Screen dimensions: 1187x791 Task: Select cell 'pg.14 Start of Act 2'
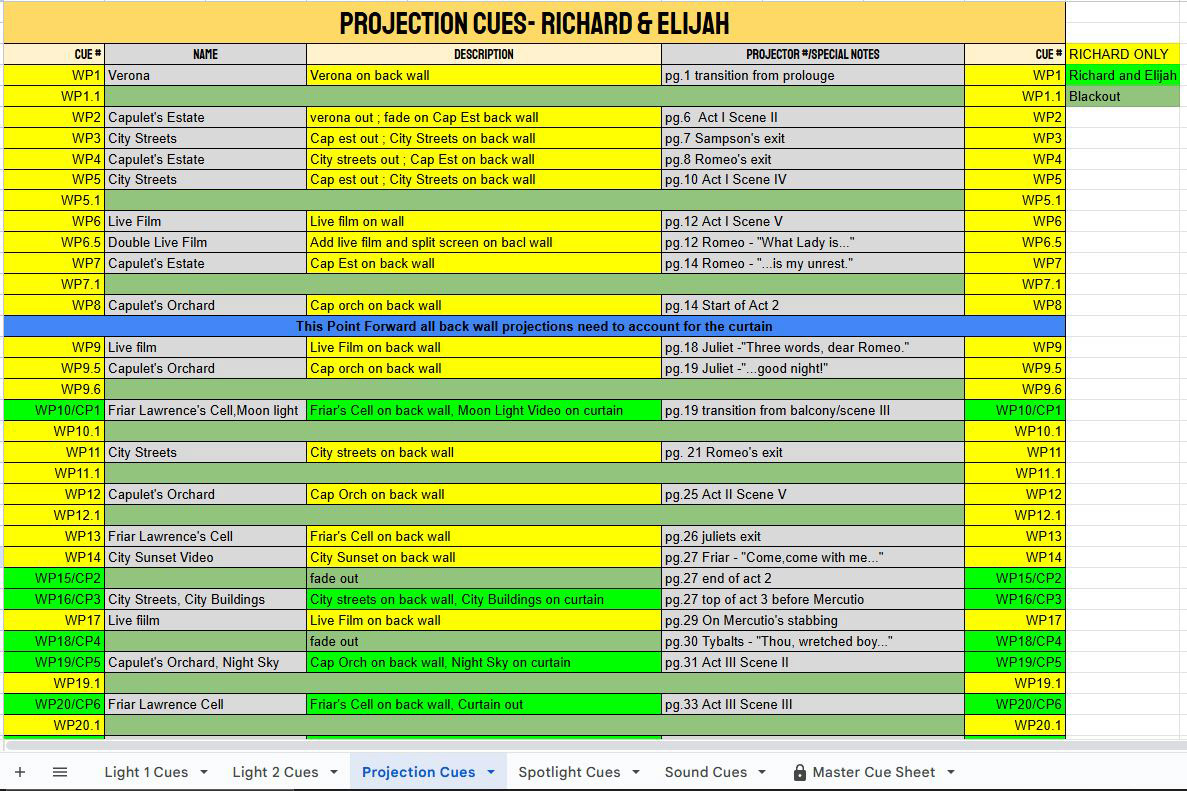pos(813,305)
